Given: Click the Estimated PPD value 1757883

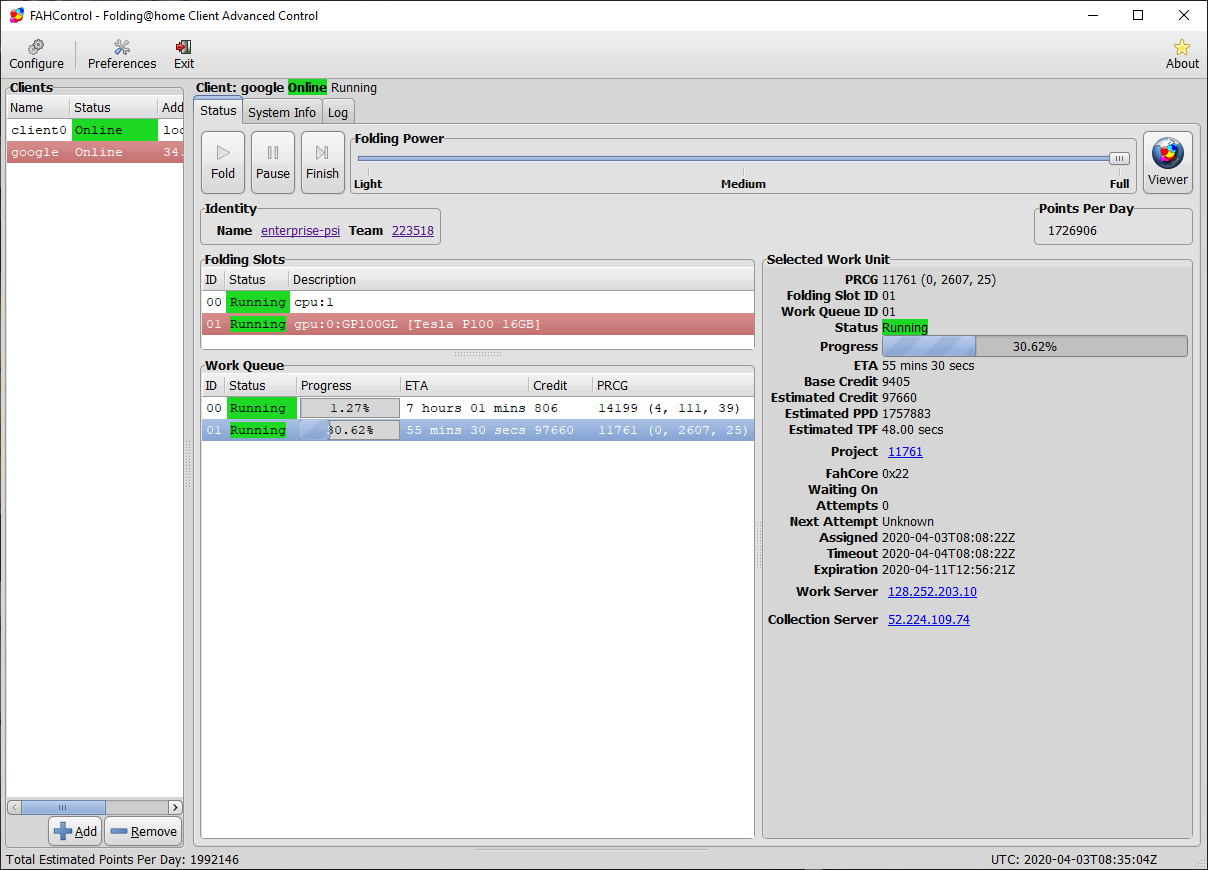Looking at the screenshot, I should (x=906, y=414).
